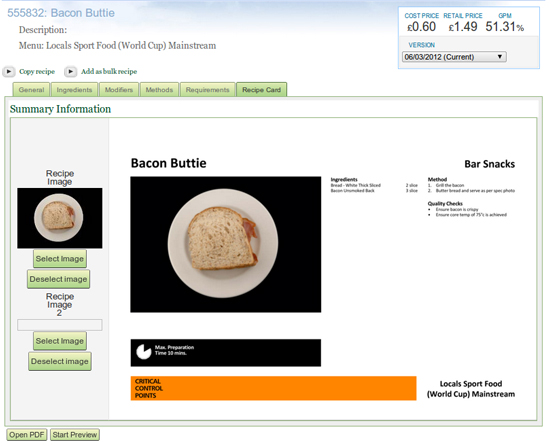This screenshot has width=550, height=446.
Task: Select the Recipe Card tab
Action: point(261,90)
